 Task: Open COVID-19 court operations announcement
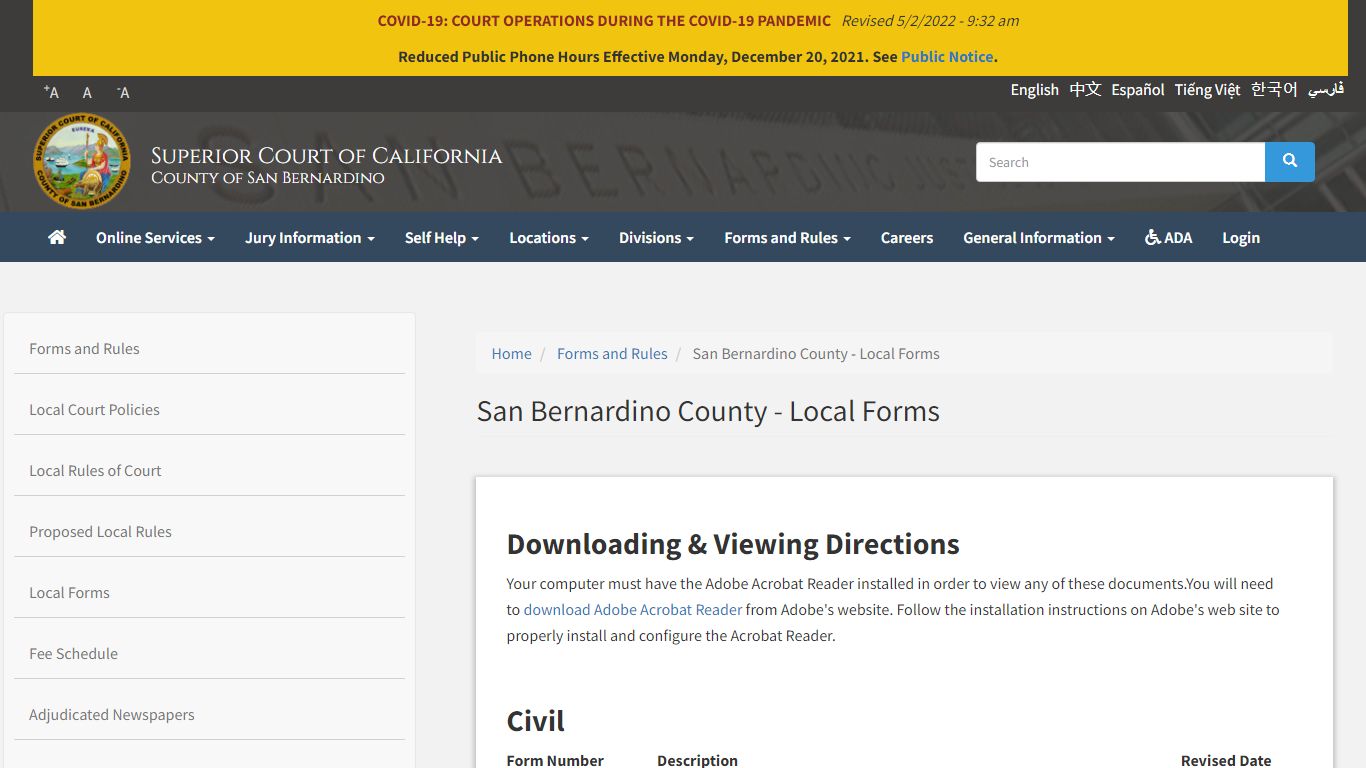pyautogui.click(x=604, y=21)
